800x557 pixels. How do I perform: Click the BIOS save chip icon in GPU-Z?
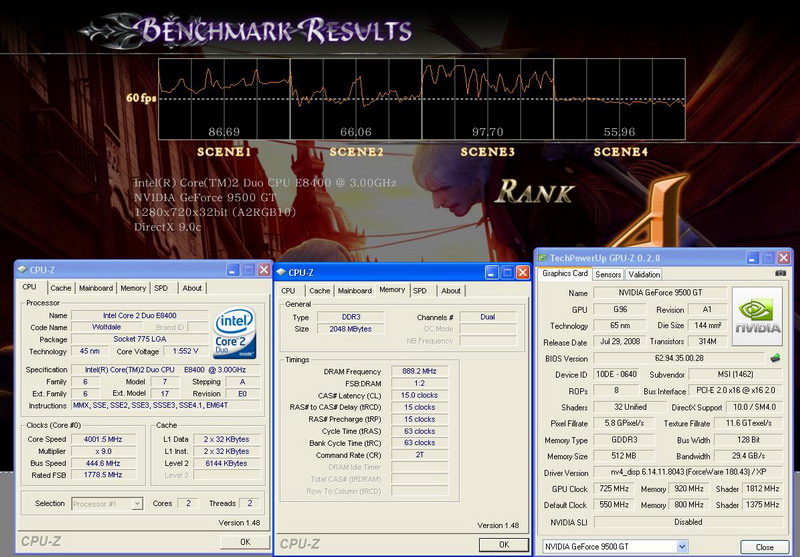pos(776,358)
